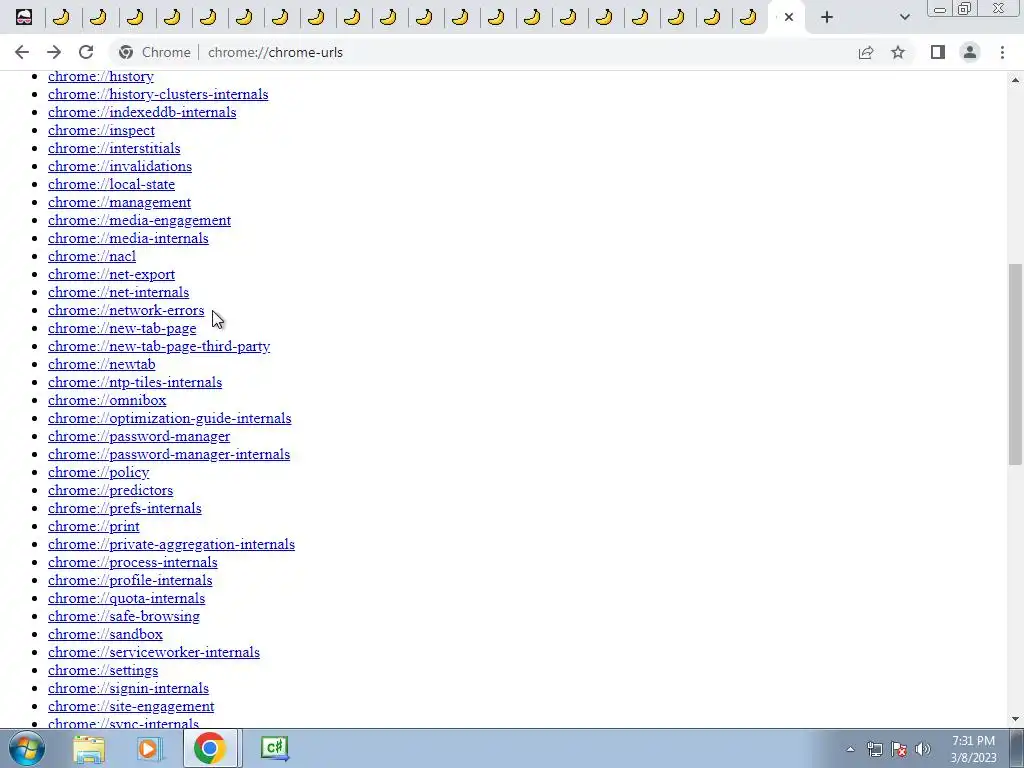Click the network tray icon
Viewport: 1024px width, 768px height.
(874, 749)
